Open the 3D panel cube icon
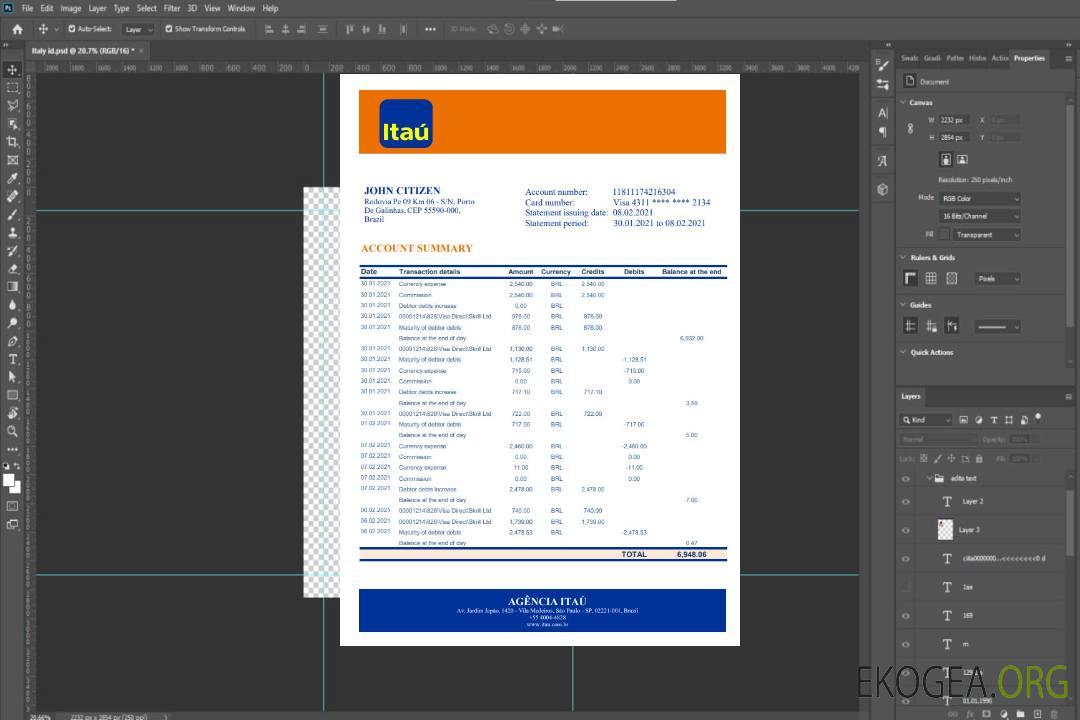The height and width of the screenshot is (720, 1080). click(x=883, y=189)
